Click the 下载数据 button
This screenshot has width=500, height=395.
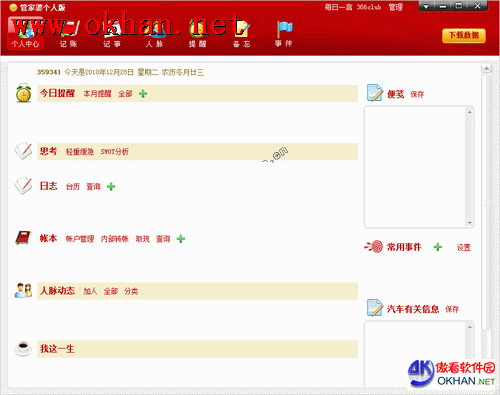click(x=464, y=36)
